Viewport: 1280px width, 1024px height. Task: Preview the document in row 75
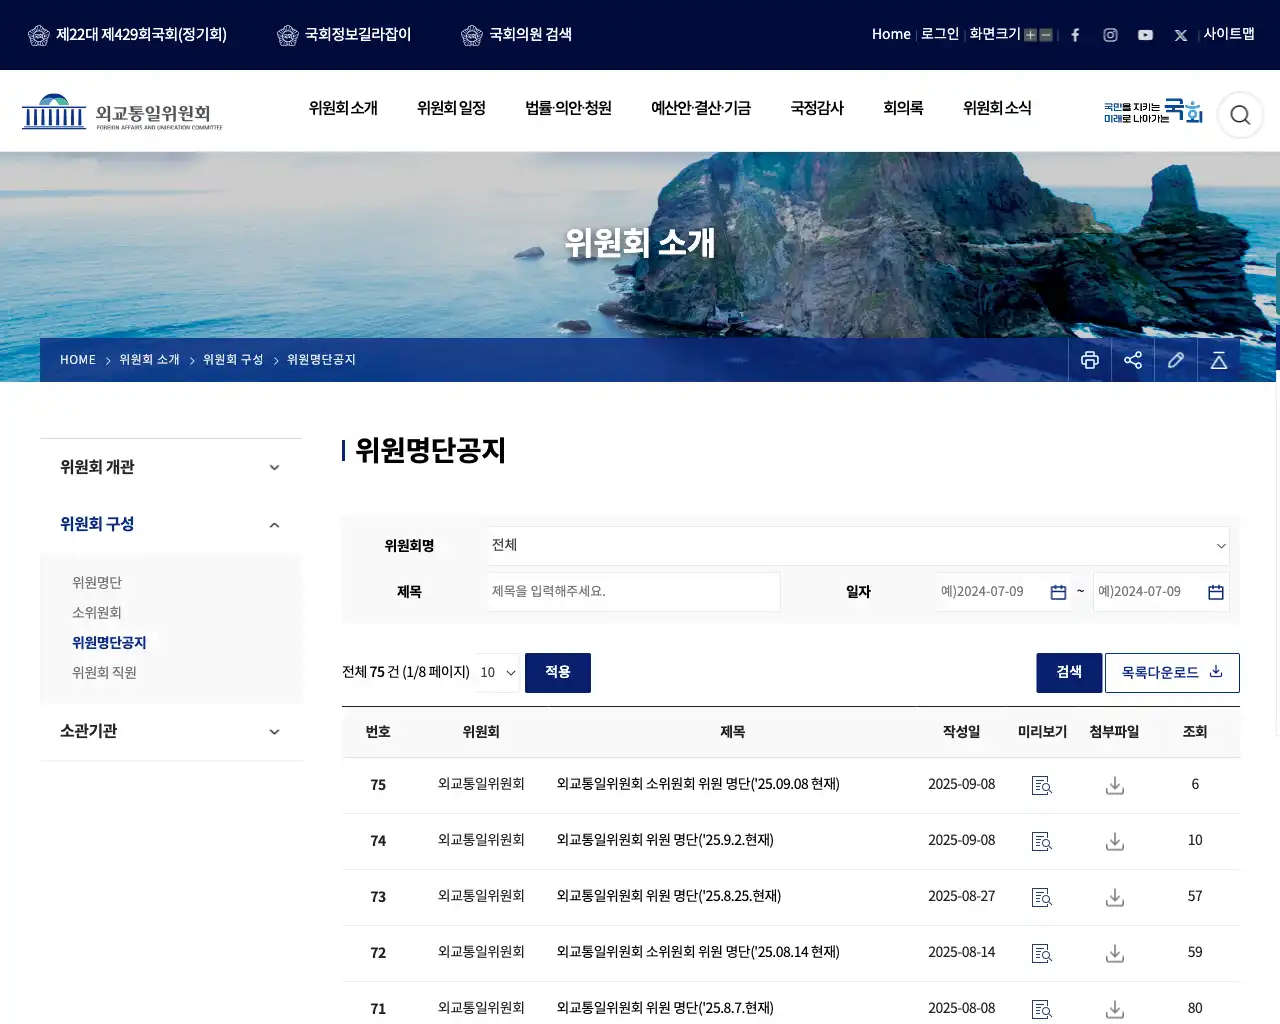pos(1042,785)
